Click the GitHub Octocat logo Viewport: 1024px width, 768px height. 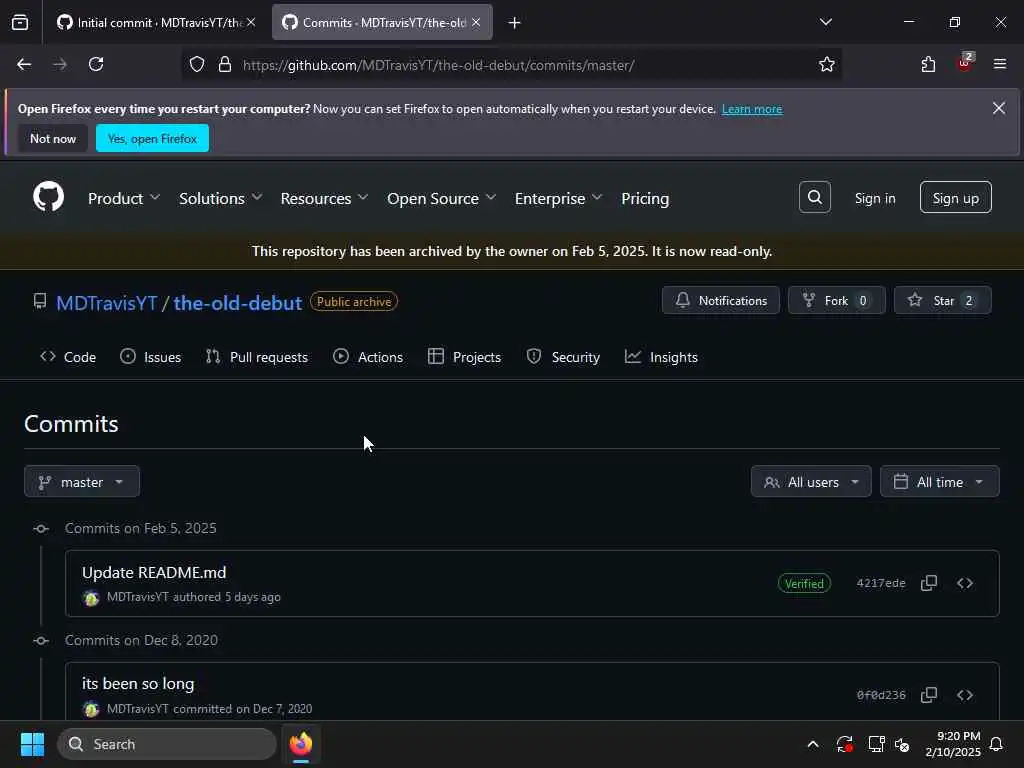pyautogui.click(x=48, y=197)
